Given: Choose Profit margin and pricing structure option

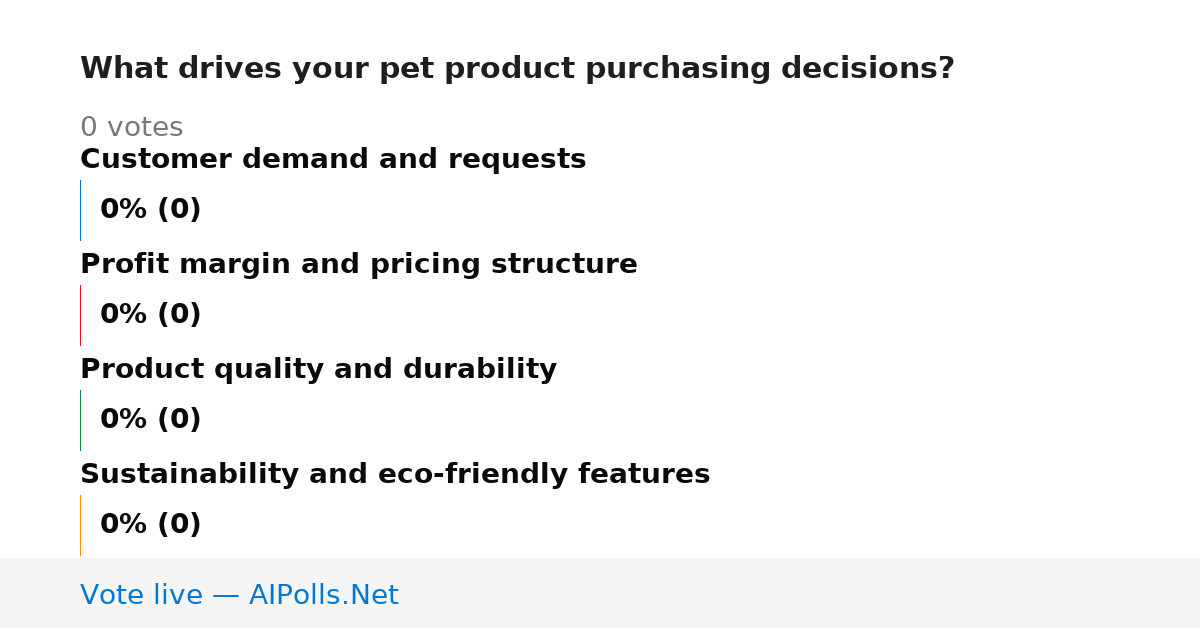Looking at the screenshot, I should point(358,264).
